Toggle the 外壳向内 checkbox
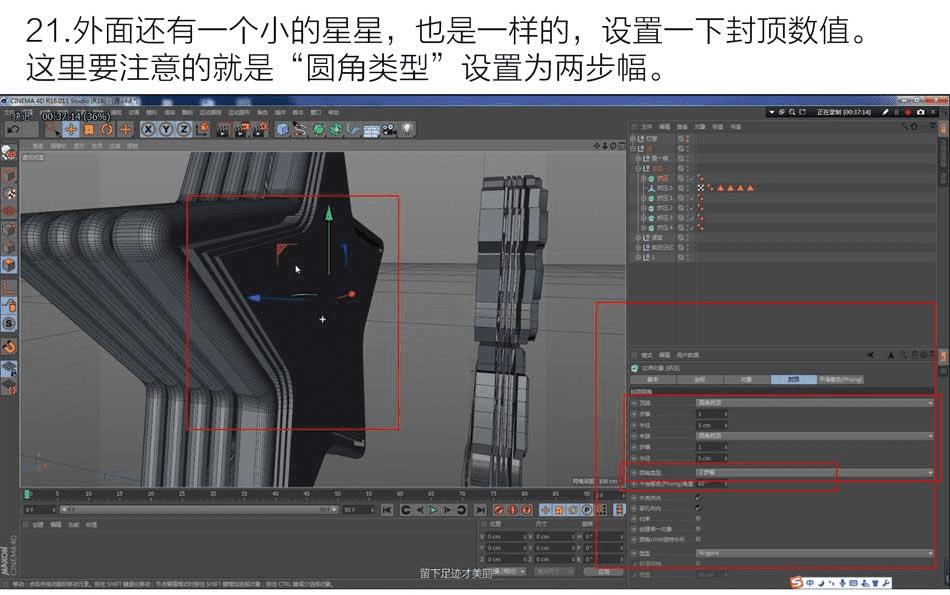Screen dimensions: 950x595 (699, 497)
